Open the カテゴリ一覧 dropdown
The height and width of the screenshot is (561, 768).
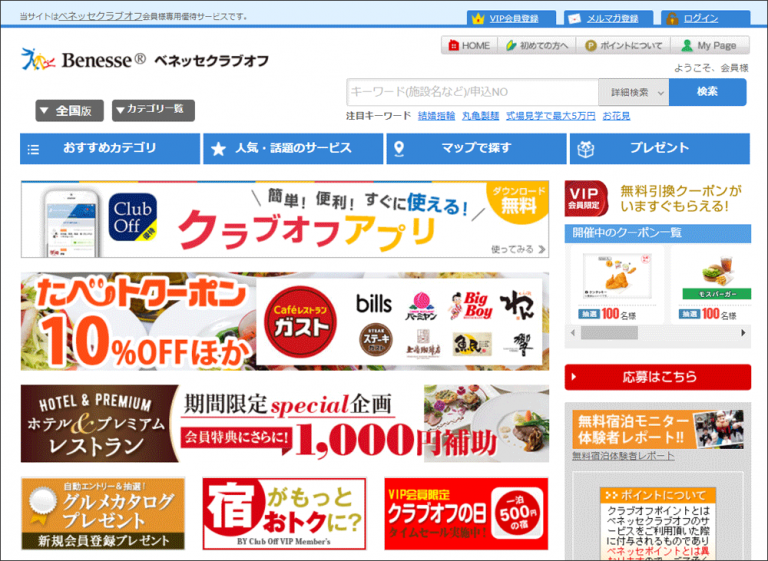(x=153, y=110)
